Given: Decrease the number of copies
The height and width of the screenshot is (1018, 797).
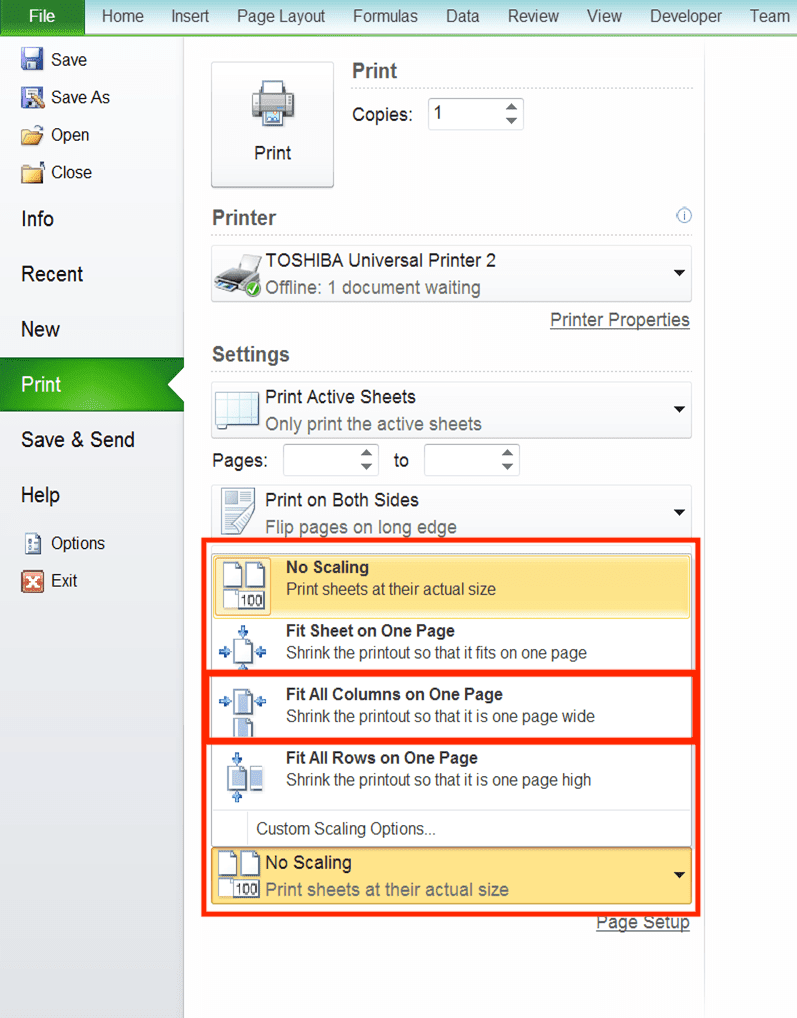Looking at the screenshot, I should click(511, 121).
